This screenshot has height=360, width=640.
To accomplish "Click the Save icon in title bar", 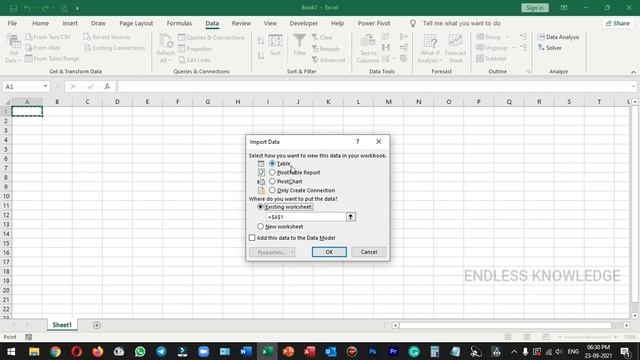I will [x=13, y=8].
